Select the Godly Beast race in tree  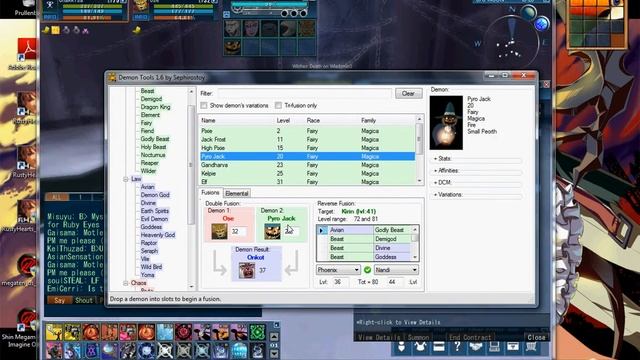coord(155,139)
